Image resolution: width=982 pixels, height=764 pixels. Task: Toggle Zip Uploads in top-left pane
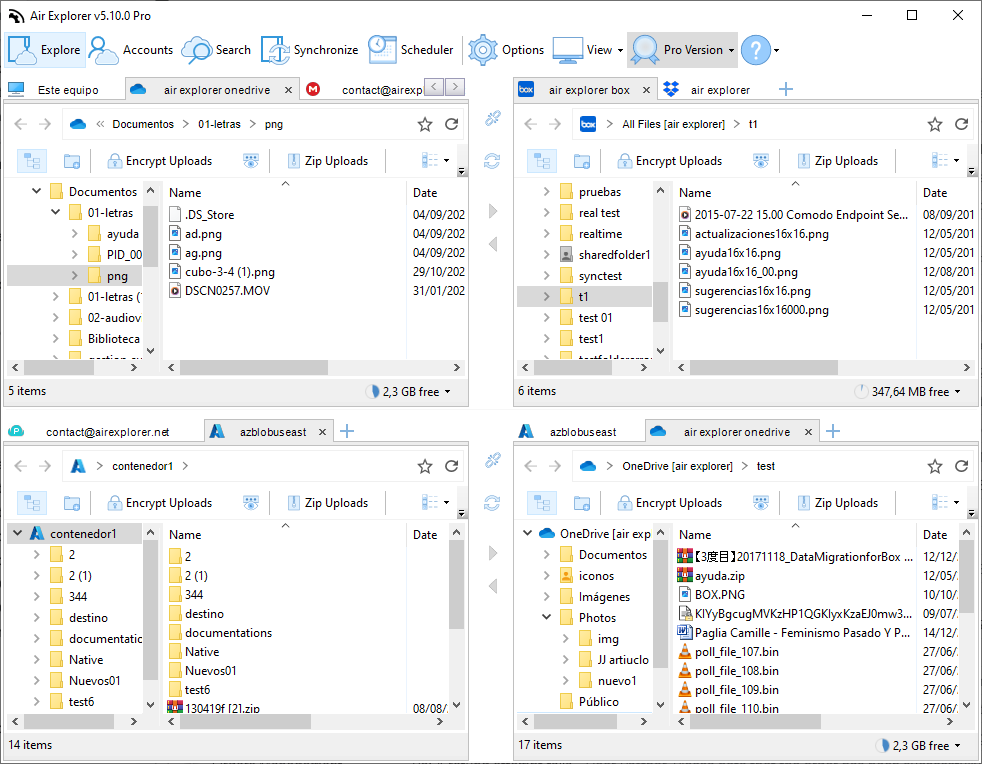tap(328, 161)
